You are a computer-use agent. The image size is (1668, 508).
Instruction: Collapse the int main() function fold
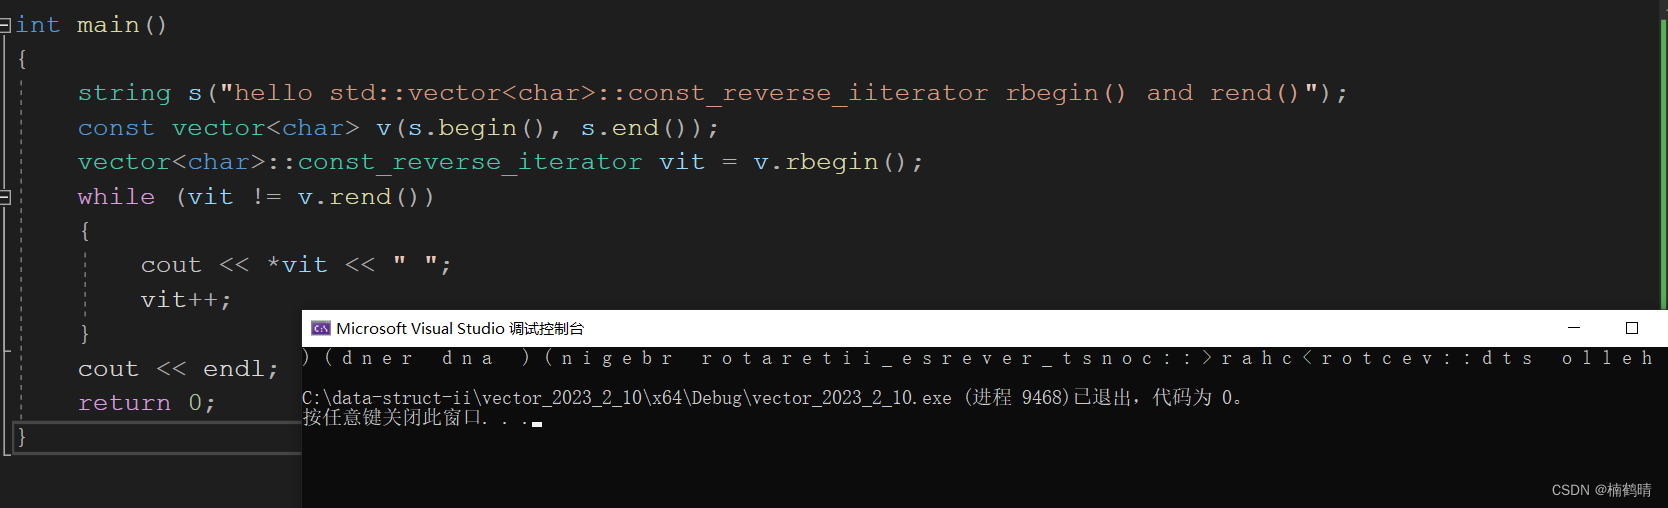(x=5, y=26)
